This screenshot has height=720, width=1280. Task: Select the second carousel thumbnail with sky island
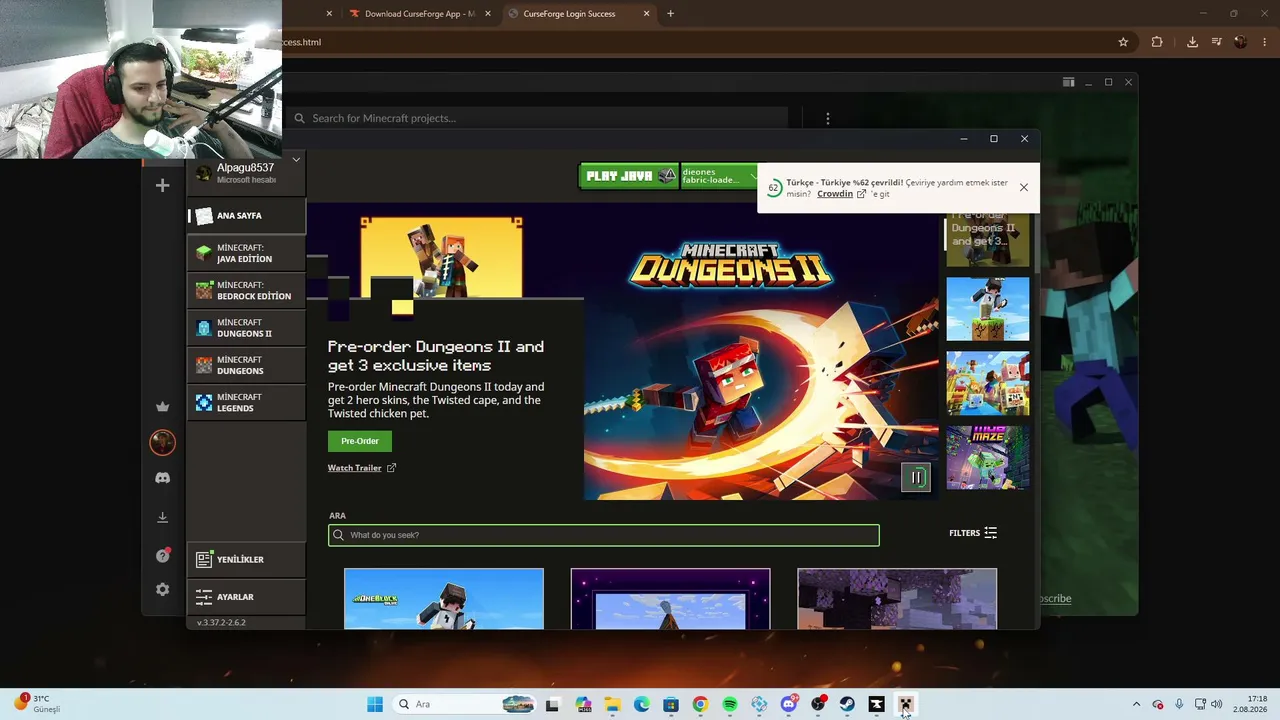[x=987, y=309]
